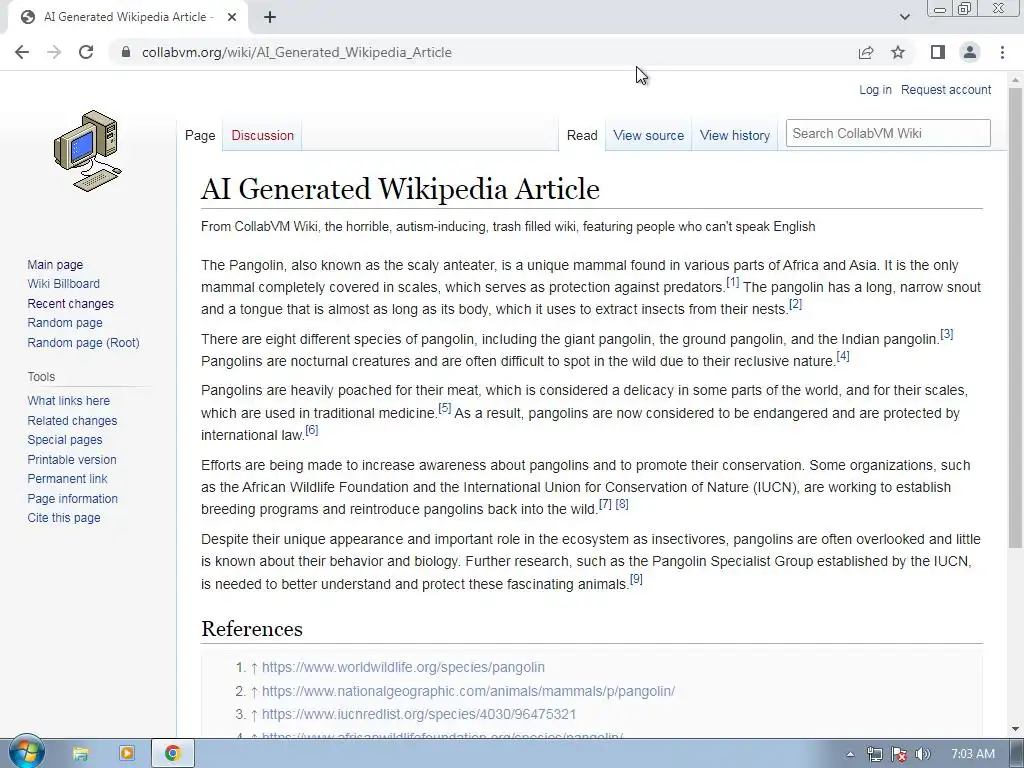1024x768 pixels.
Task: Open the worldwildlife.org pangolin reference link
Action: pyautogui.click(x=403, y=667)
